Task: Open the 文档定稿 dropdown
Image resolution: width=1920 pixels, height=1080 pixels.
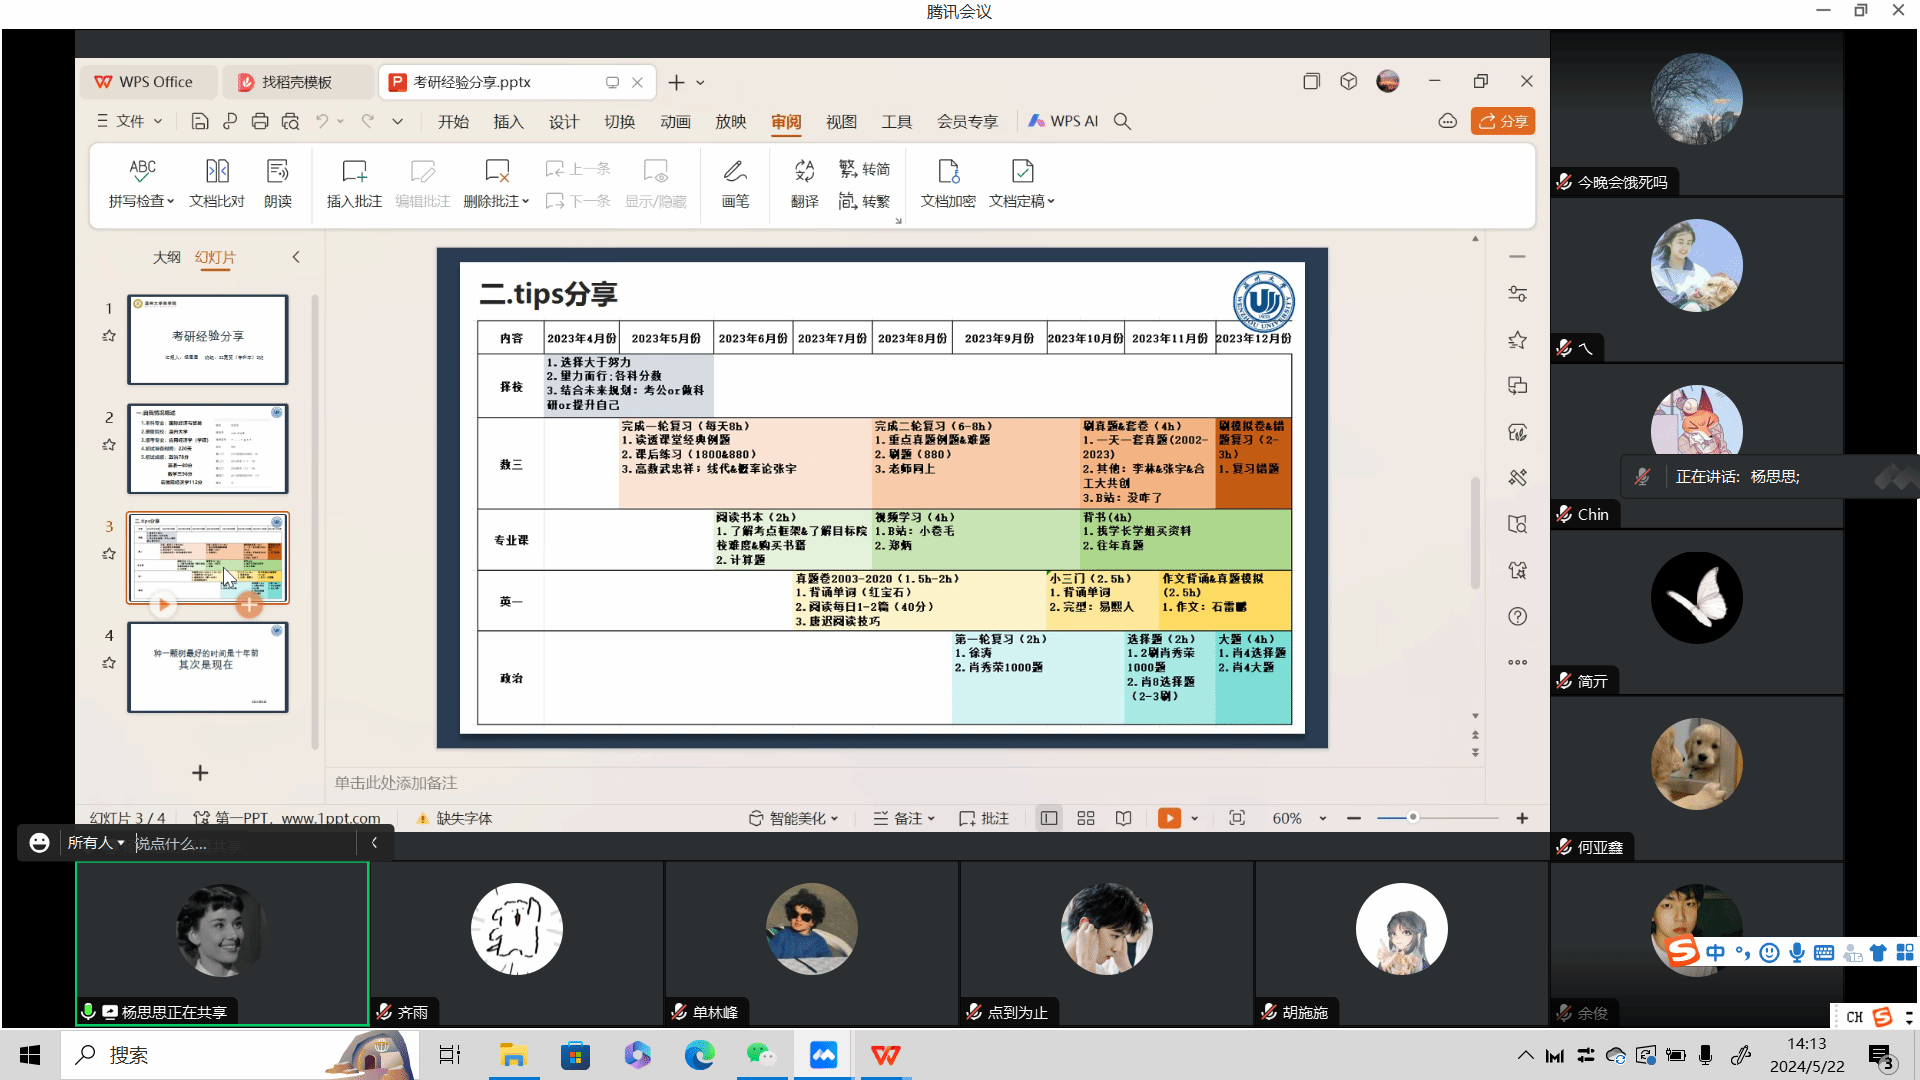Action: click(1051, 202)
